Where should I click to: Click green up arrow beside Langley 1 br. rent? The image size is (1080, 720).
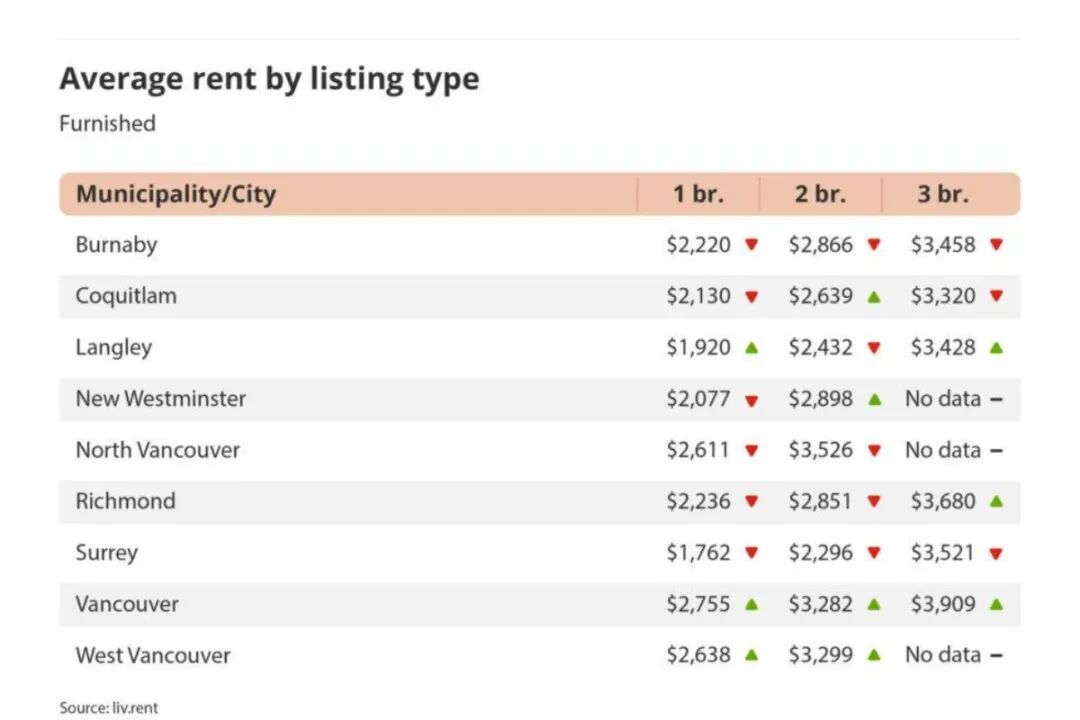752,347
